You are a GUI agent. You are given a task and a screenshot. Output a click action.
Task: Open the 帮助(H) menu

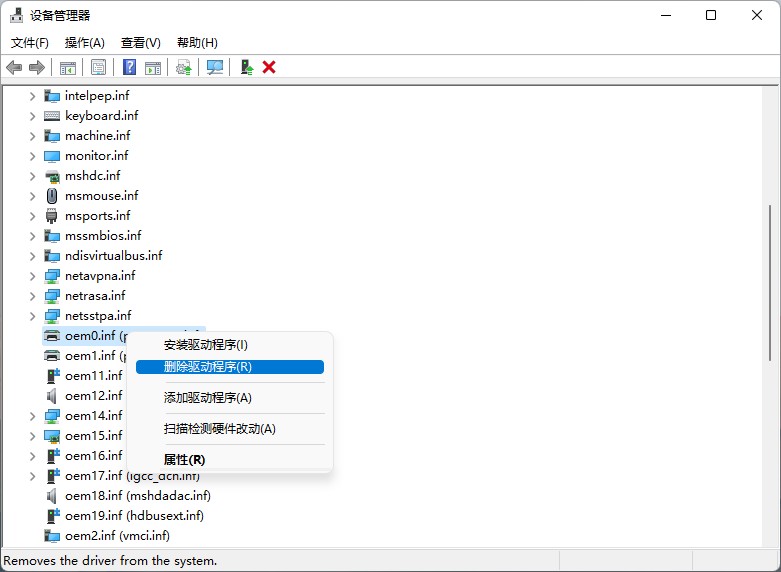click(197, 43)
